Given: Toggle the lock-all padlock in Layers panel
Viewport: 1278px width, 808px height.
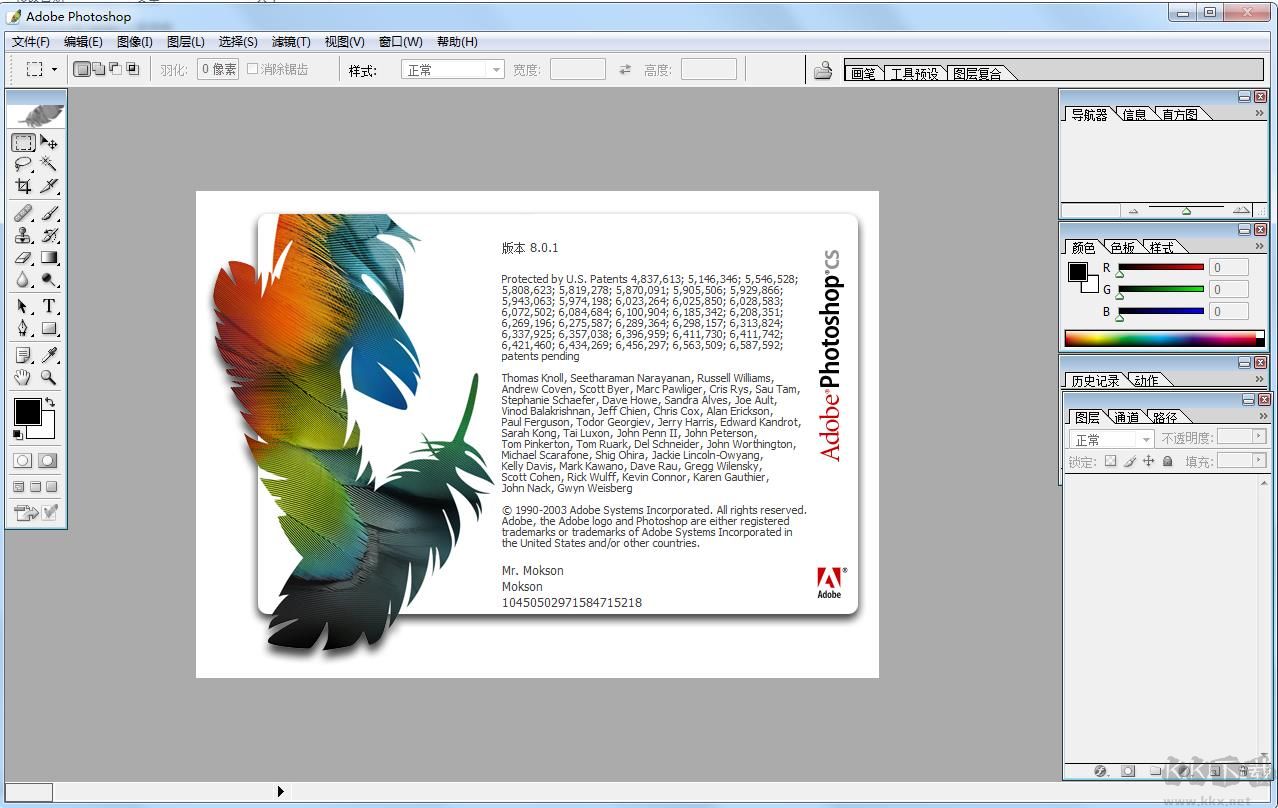Looking at the screenshot, I should [1167, 461].
